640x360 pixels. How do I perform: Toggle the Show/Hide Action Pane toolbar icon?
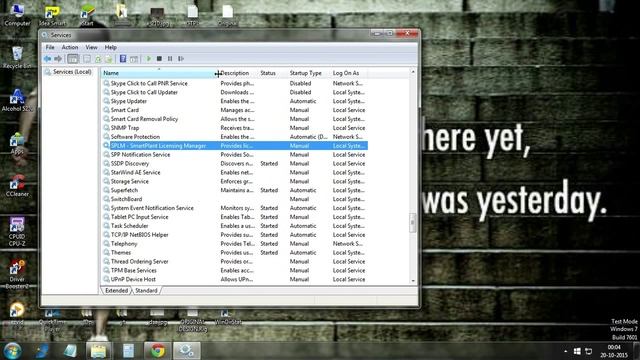134,59
